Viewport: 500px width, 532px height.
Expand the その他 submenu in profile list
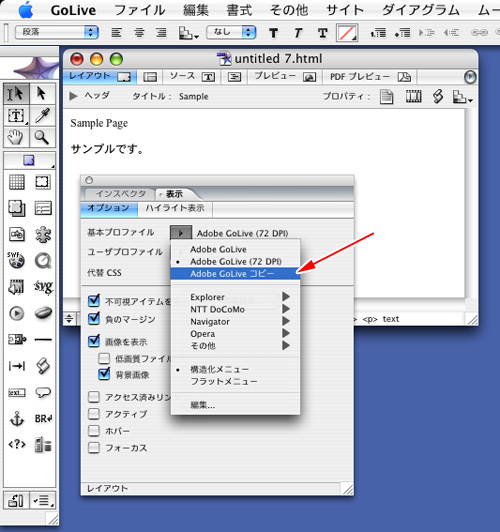coord(235,346)
